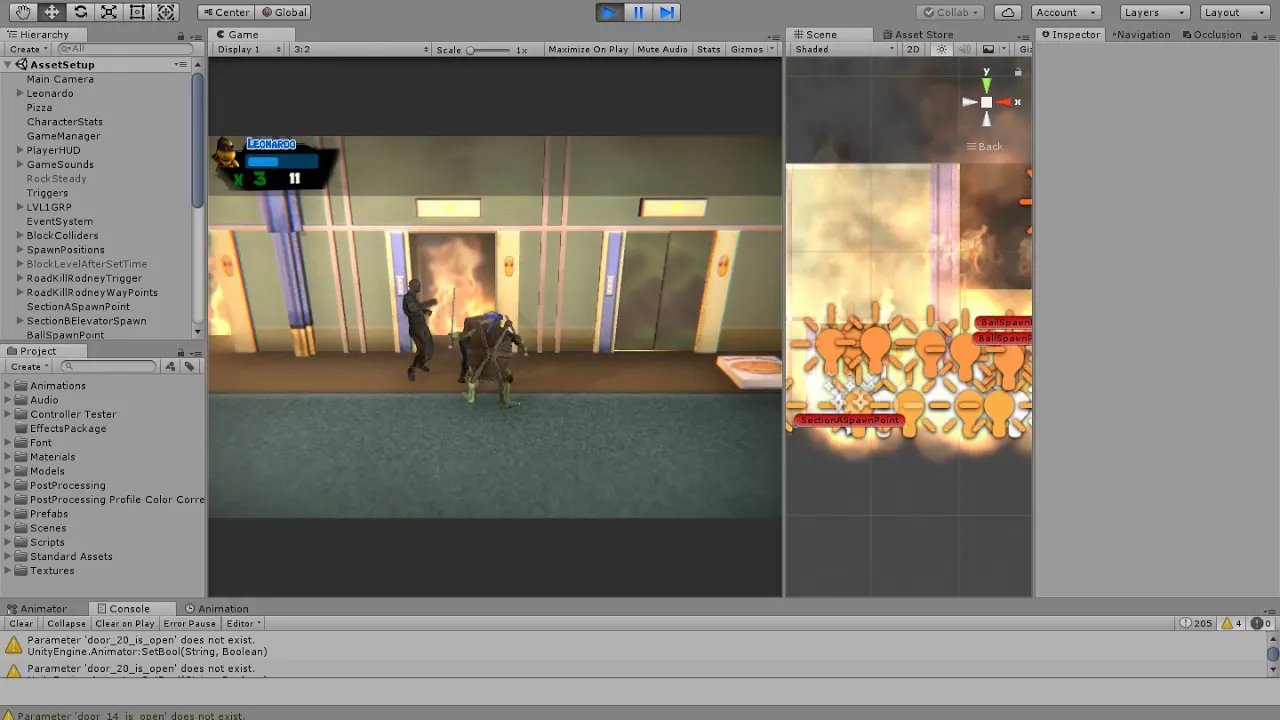
Task: Click the Play button
Action: 609,12
